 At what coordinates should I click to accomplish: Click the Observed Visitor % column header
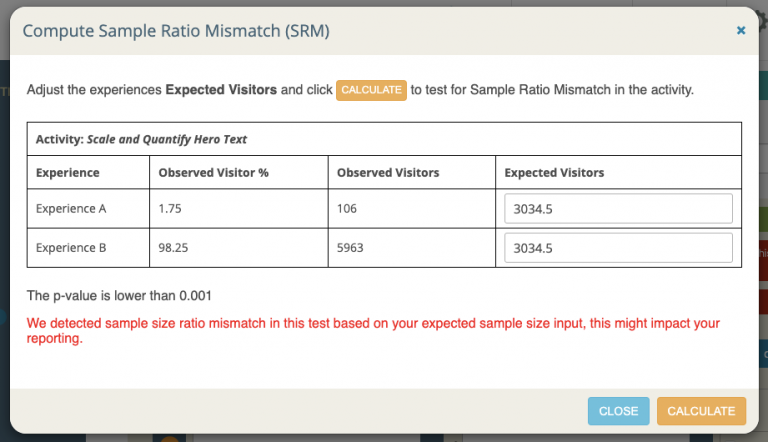tap(214, 172)
